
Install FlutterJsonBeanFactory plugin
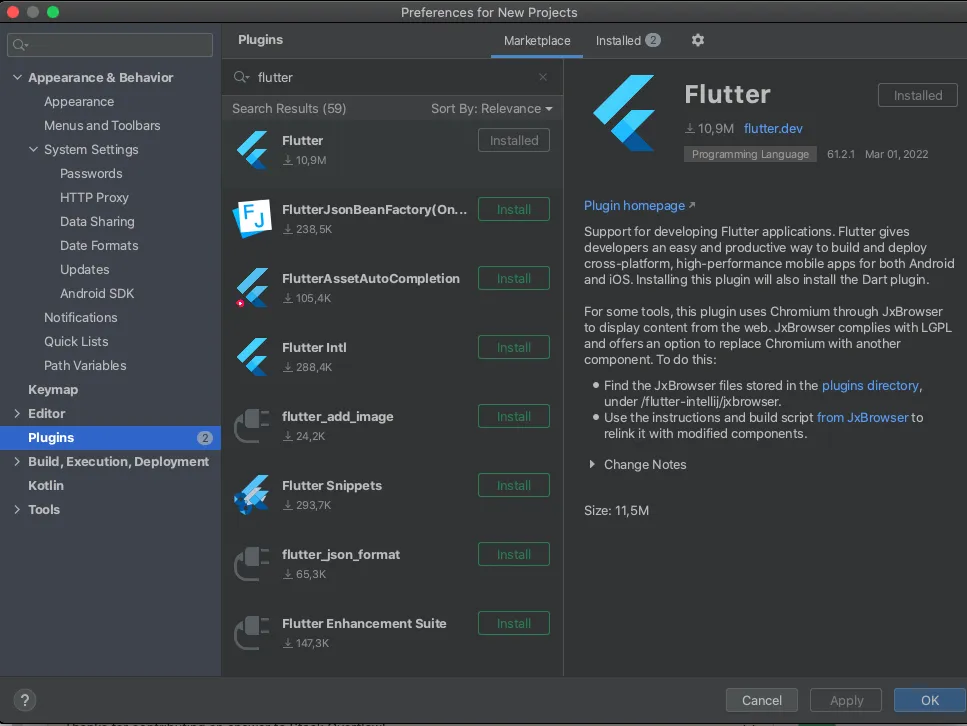[x=514, y=209]
